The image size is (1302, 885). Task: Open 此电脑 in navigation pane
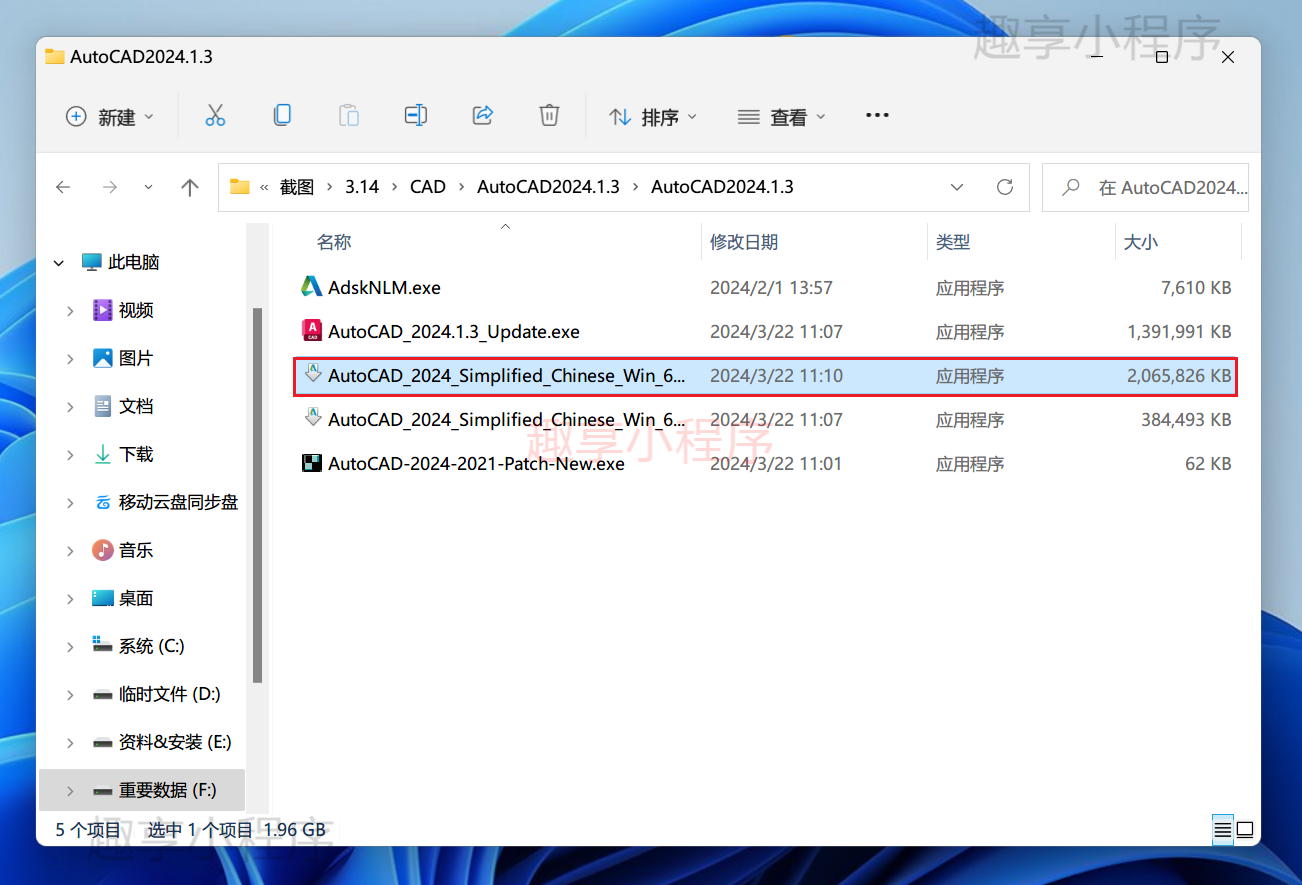(x=133, y=262)
